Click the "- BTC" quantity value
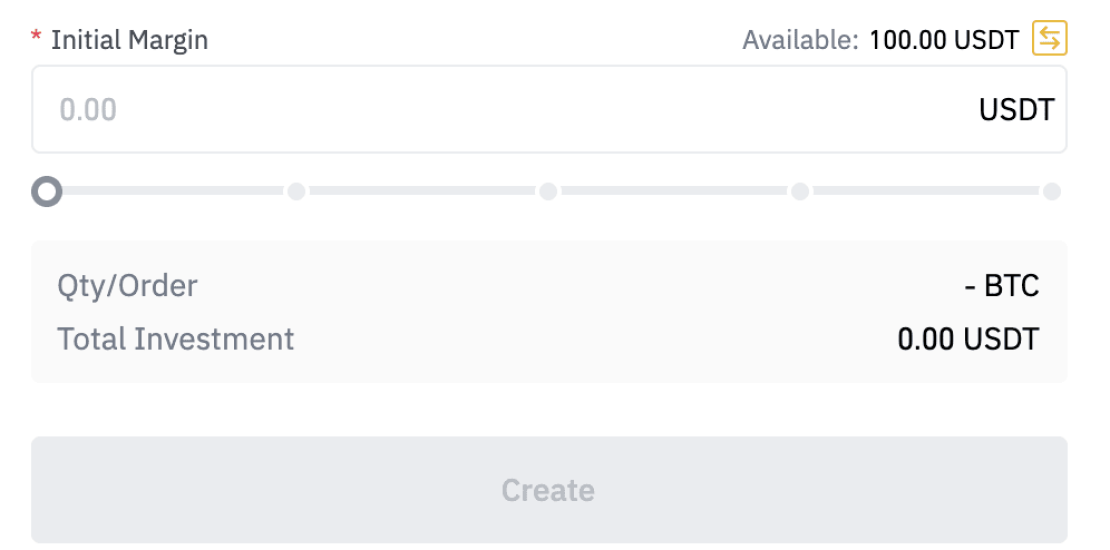Screen dimensions: 1110x550 (x=1002, y=286)
